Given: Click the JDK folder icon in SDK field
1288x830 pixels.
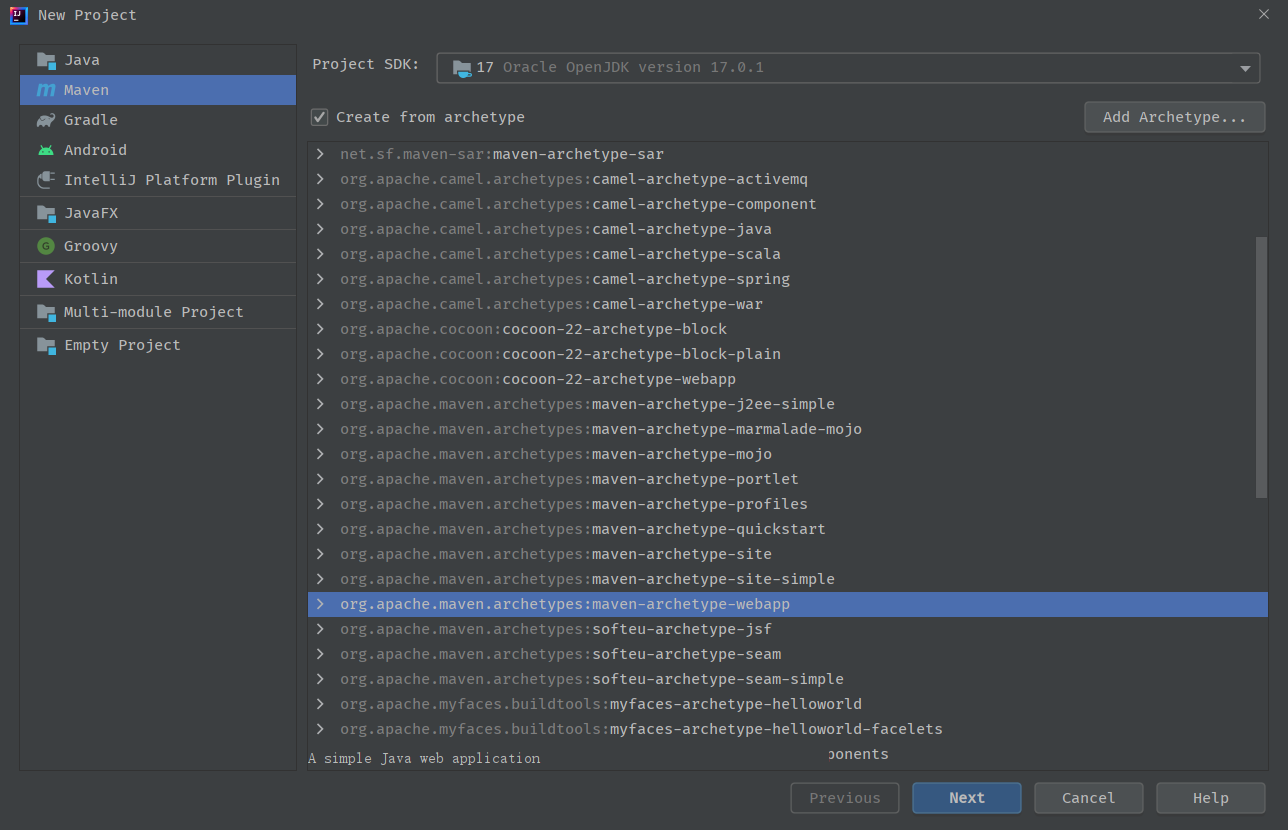Looking at the screenshot, I should [x=462, y=68].
